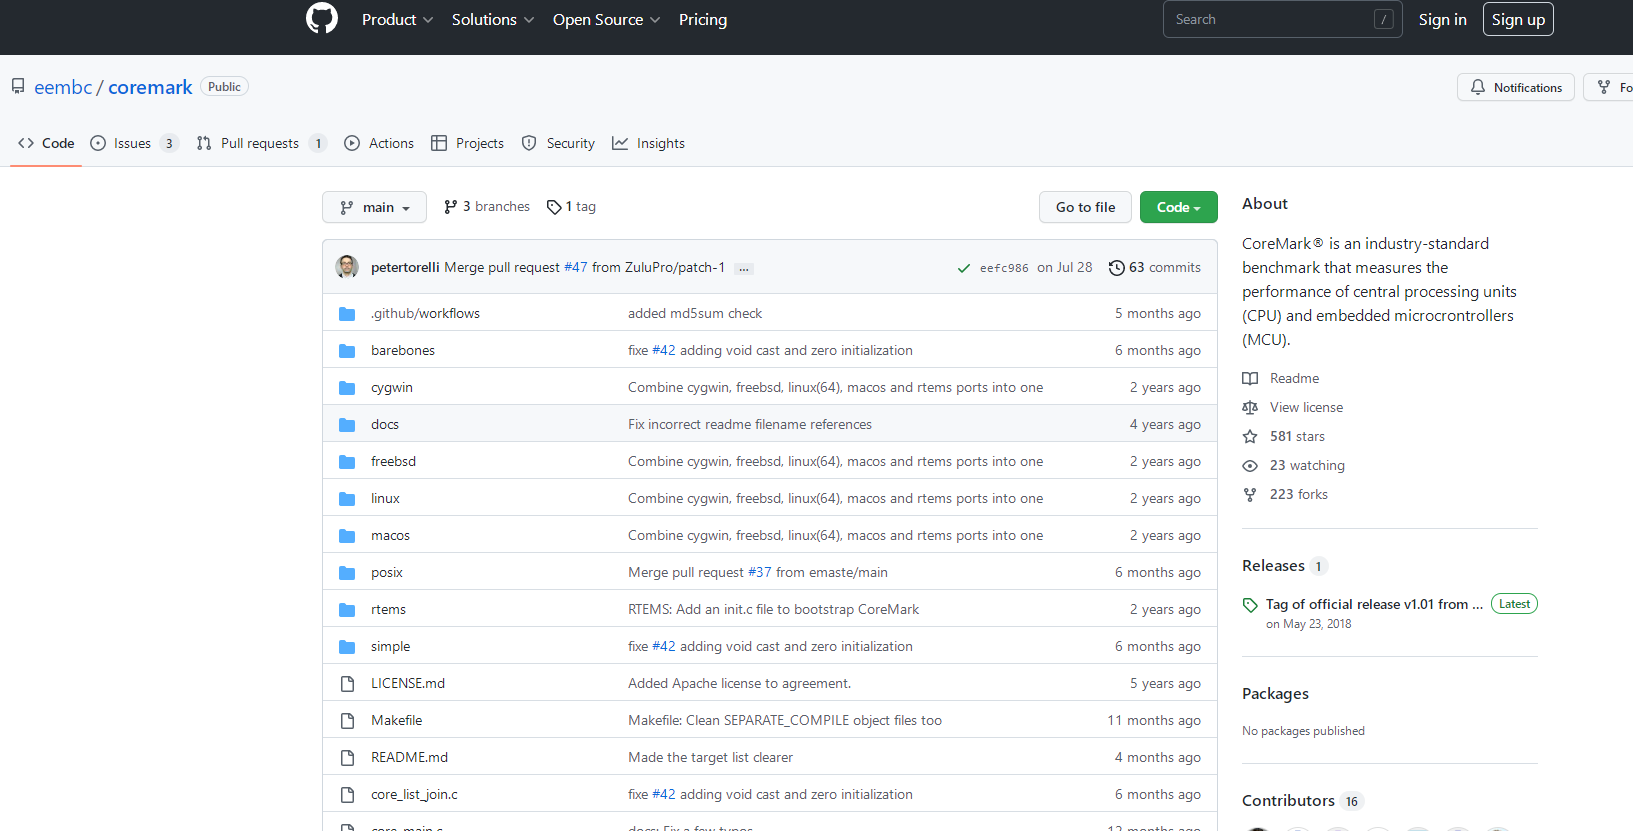Image resolution: width=1633 pixels, height=831 pixels.
Task: Expand commit message ellipsis button
Action: [x=743, y=268]
